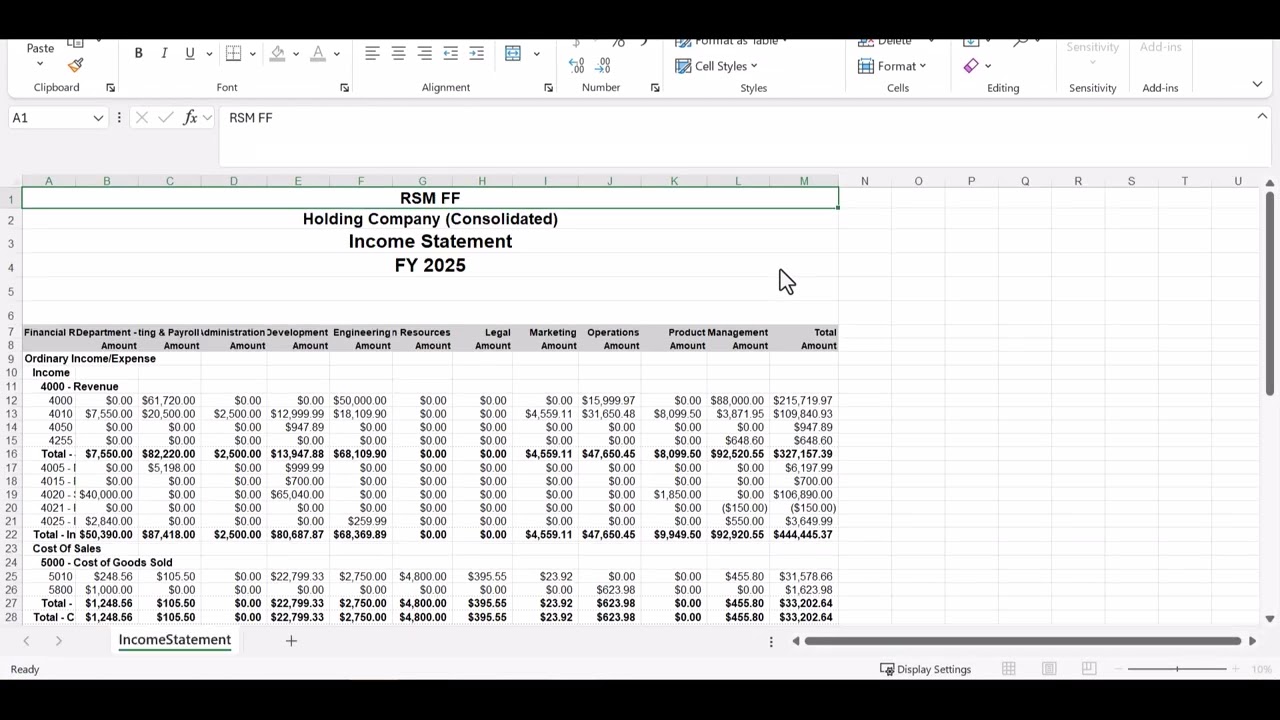Open Cell Styles dropdown
This screenshot has width=1280, height=720.
click(716, 66)
